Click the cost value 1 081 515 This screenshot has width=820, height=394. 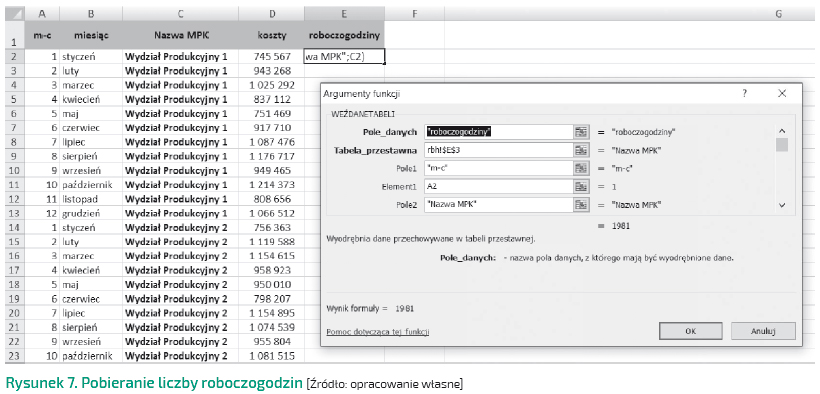point(272,356)
